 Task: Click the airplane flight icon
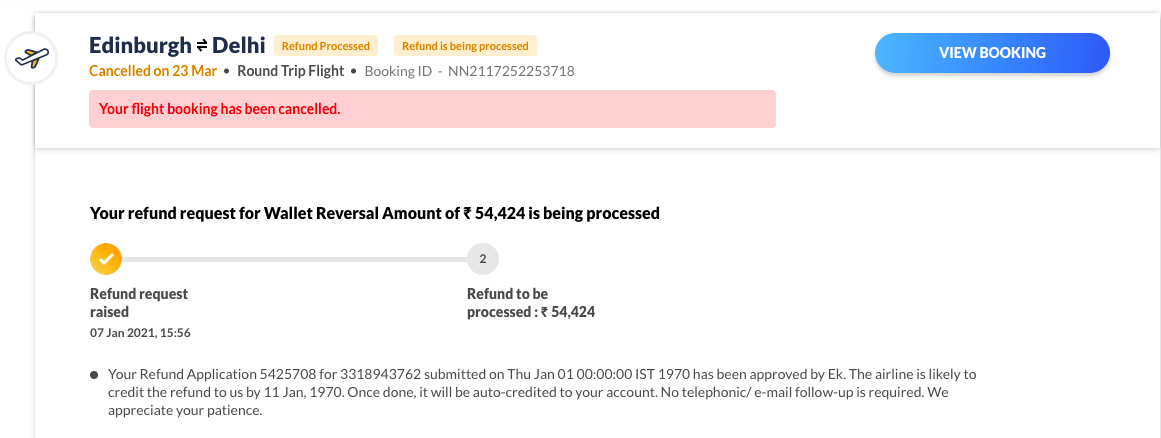[x=30, y=58]
